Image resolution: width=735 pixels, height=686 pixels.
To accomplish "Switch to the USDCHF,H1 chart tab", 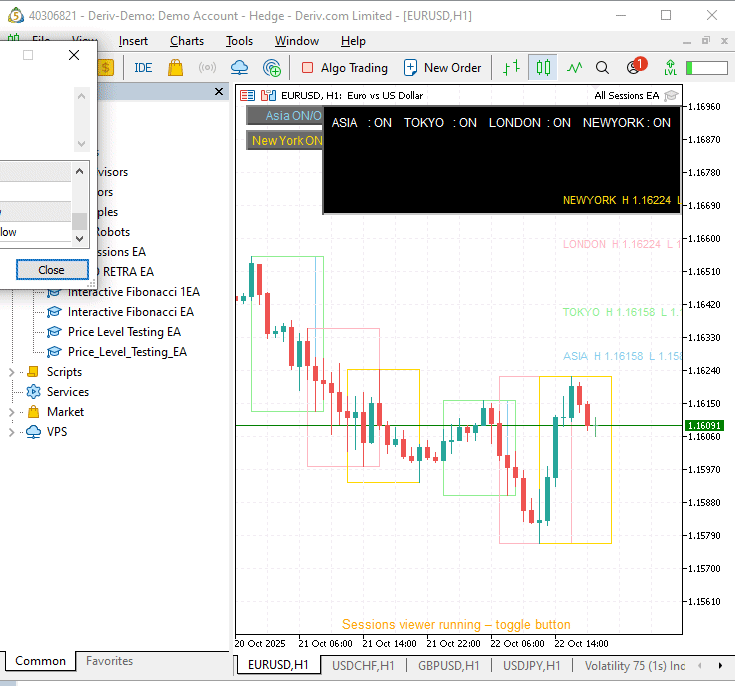I will 363,666.
